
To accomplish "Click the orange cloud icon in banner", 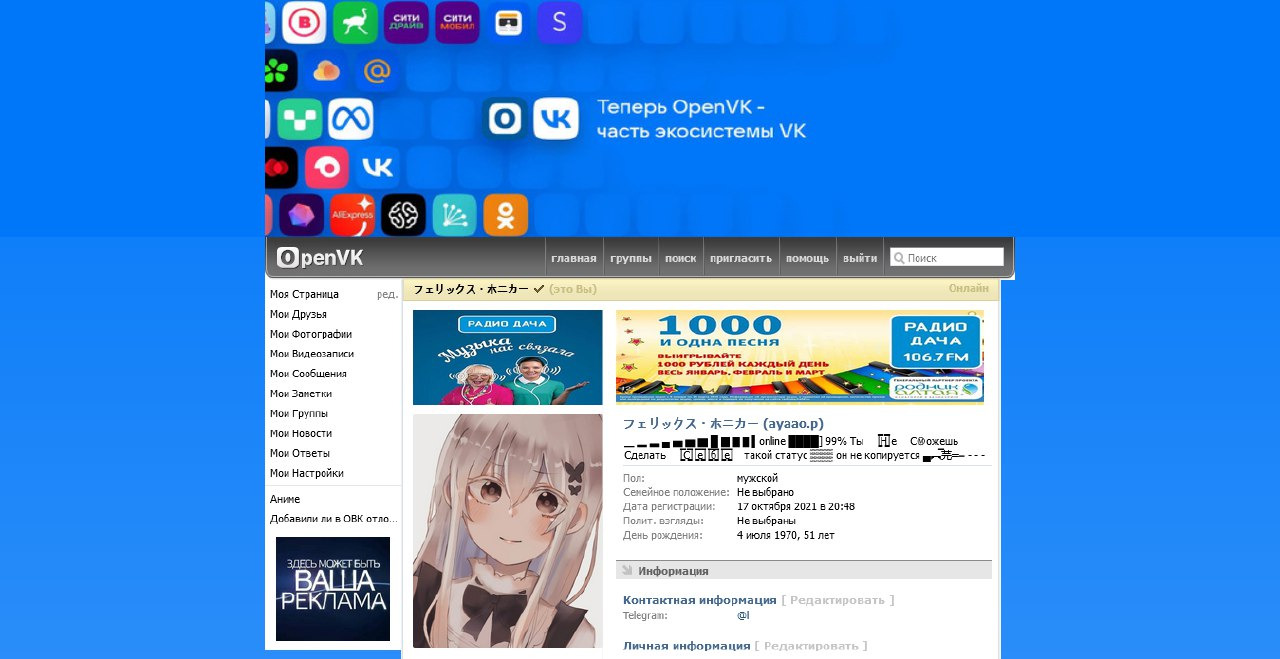I will coord(327,71).
